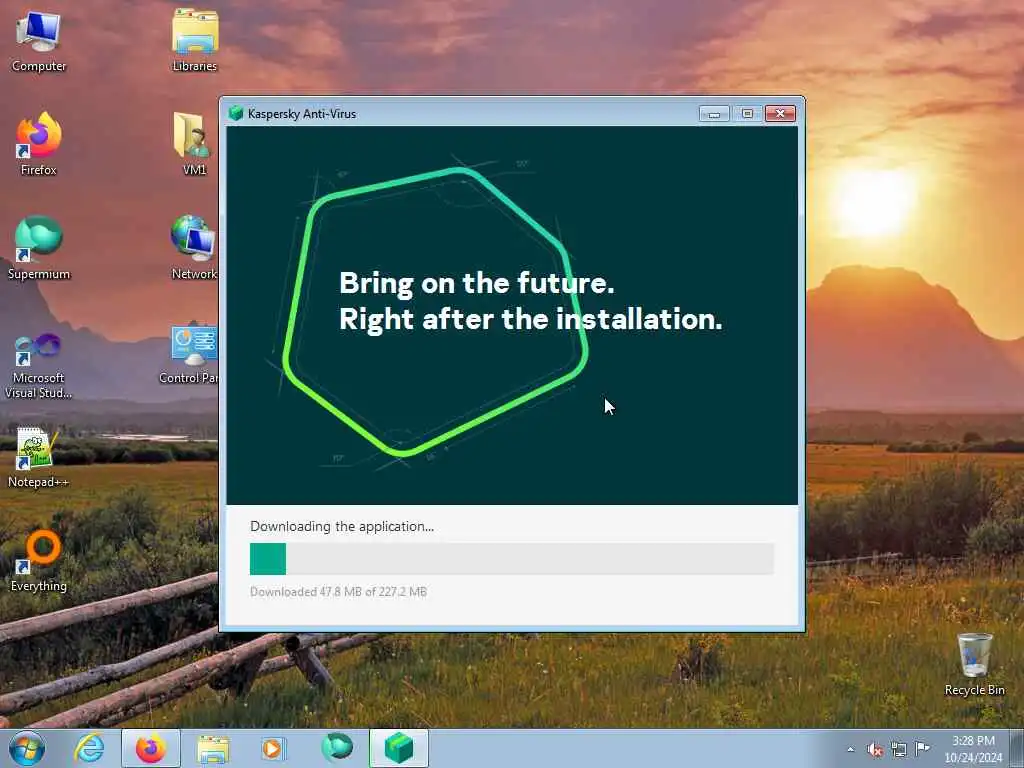Close the Kaspersky Anti-Virus installer
The width and height of the screenshot is (1024, 768).
[x=780, y=114]
